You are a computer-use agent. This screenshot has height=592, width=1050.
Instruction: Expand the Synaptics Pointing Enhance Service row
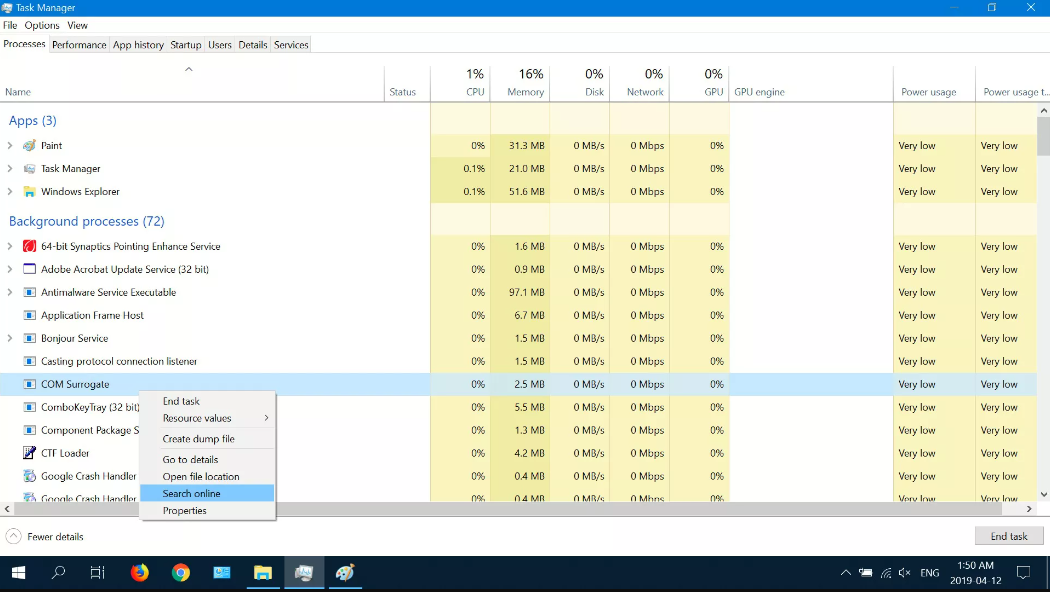click(x=9, y=246)
